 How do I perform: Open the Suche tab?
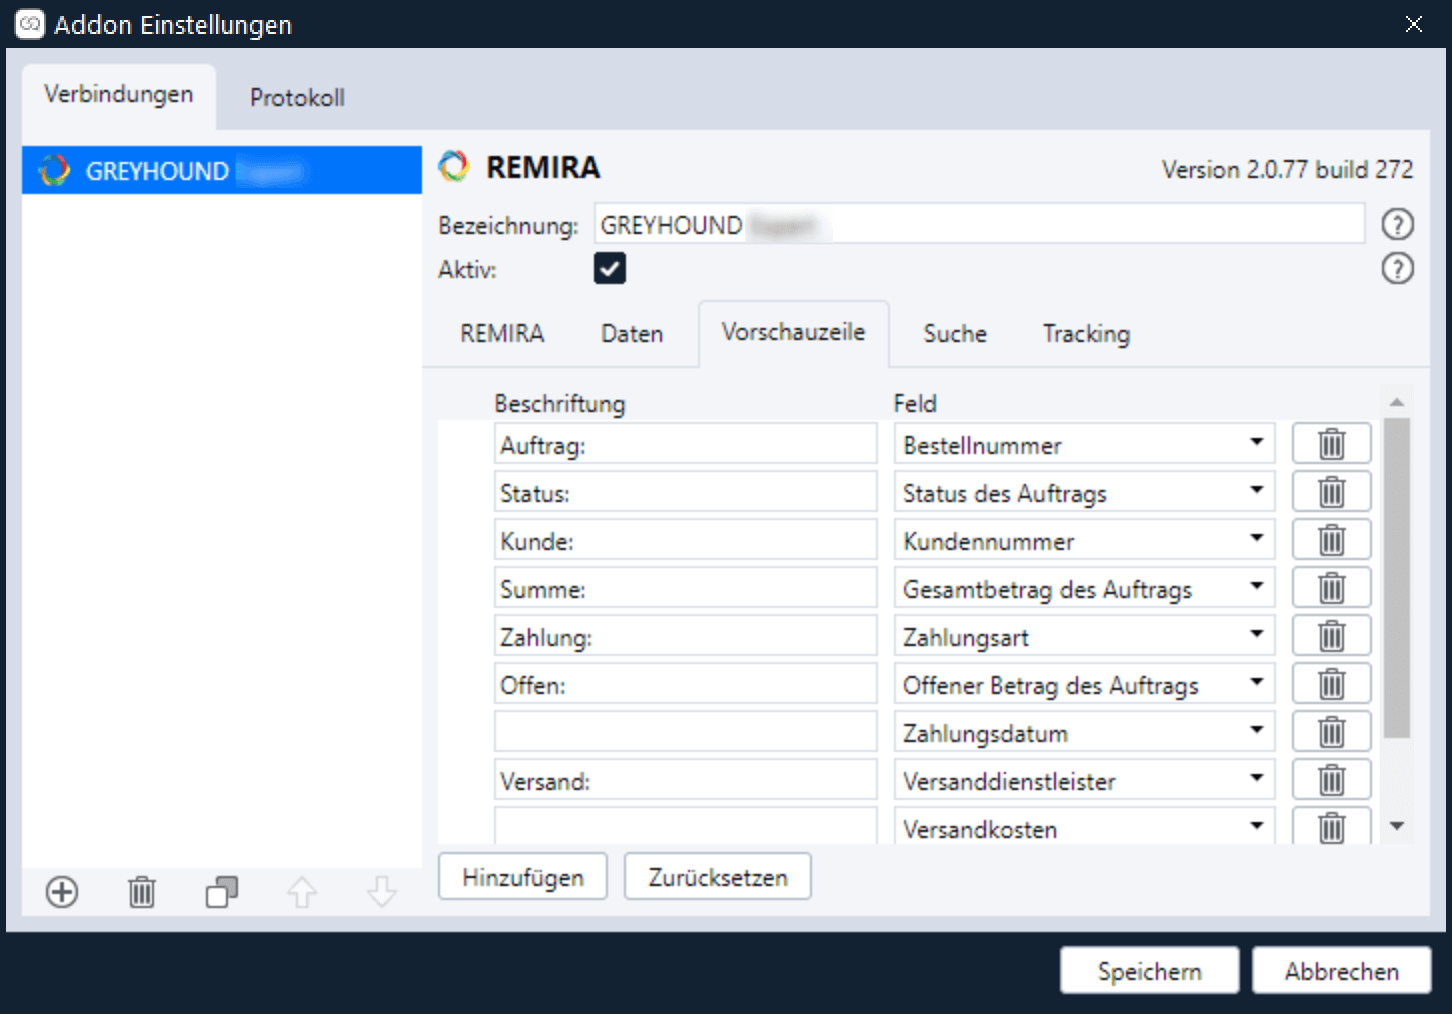coord(955,333)
